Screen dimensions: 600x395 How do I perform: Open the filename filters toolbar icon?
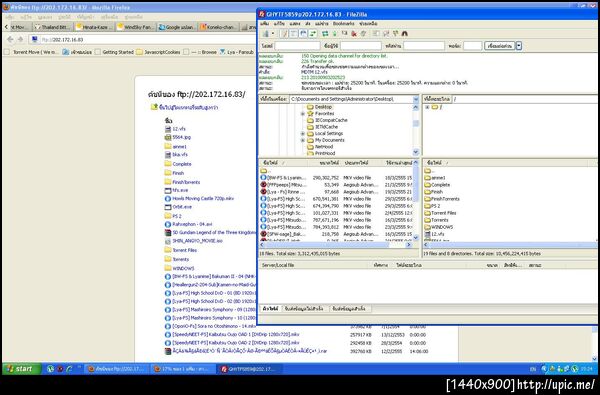[376, 34]
